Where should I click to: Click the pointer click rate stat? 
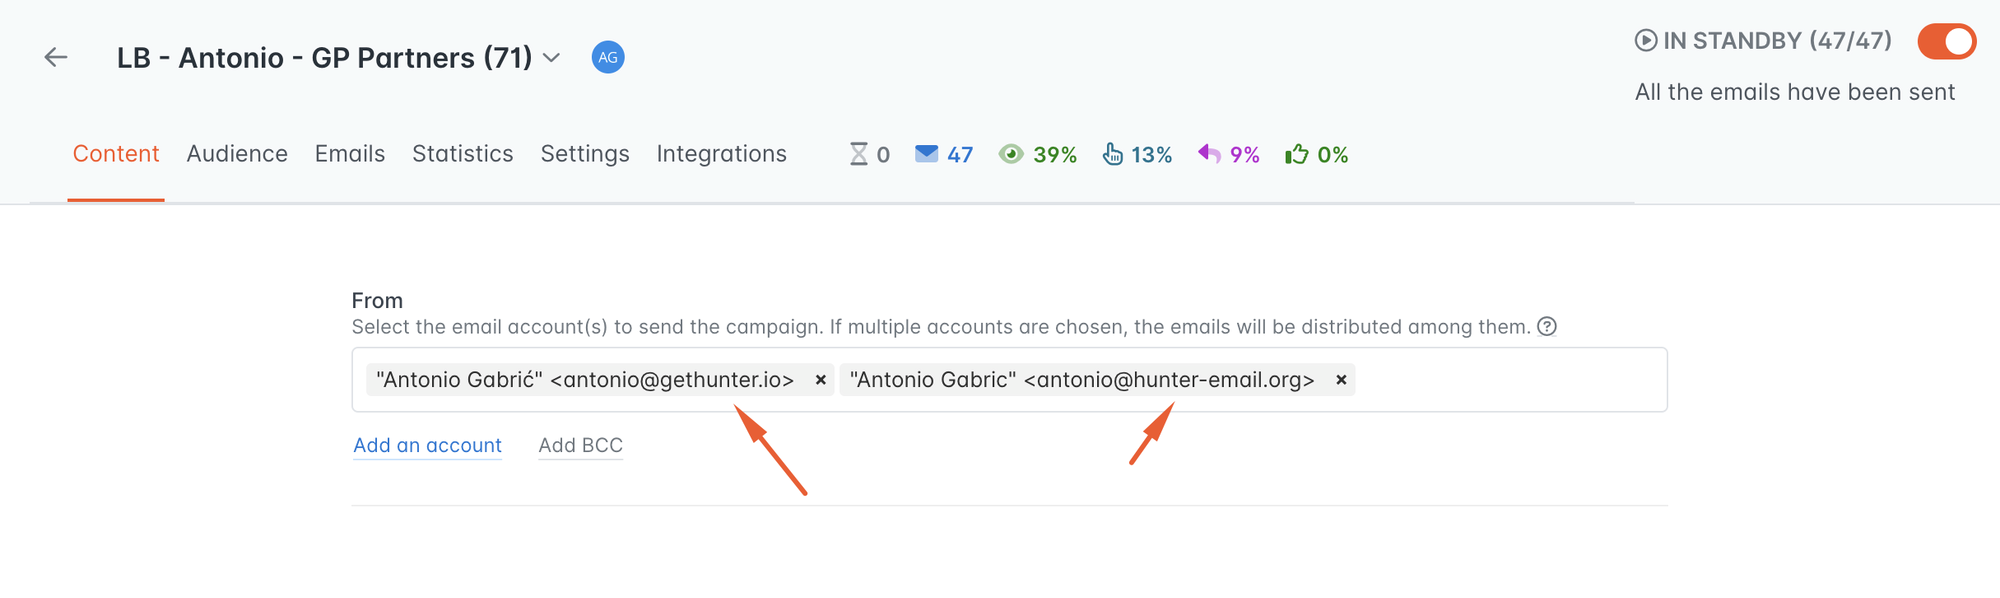coord(1137,154)
